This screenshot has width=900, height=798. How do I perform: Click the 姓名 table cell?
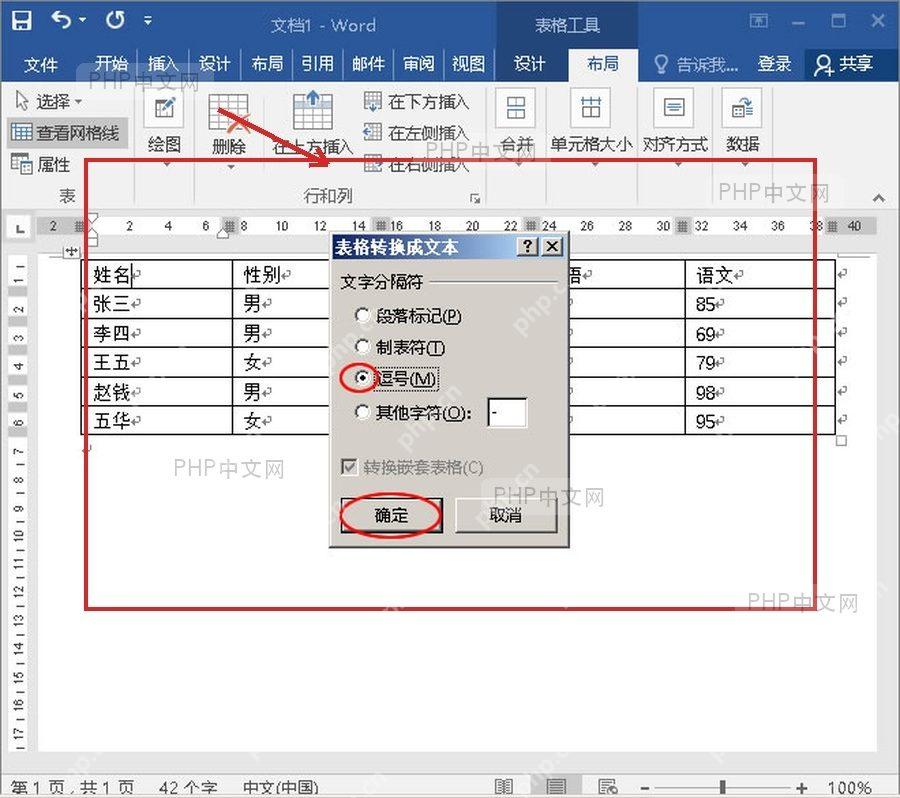pyautogui.click(x=157, y=275)
